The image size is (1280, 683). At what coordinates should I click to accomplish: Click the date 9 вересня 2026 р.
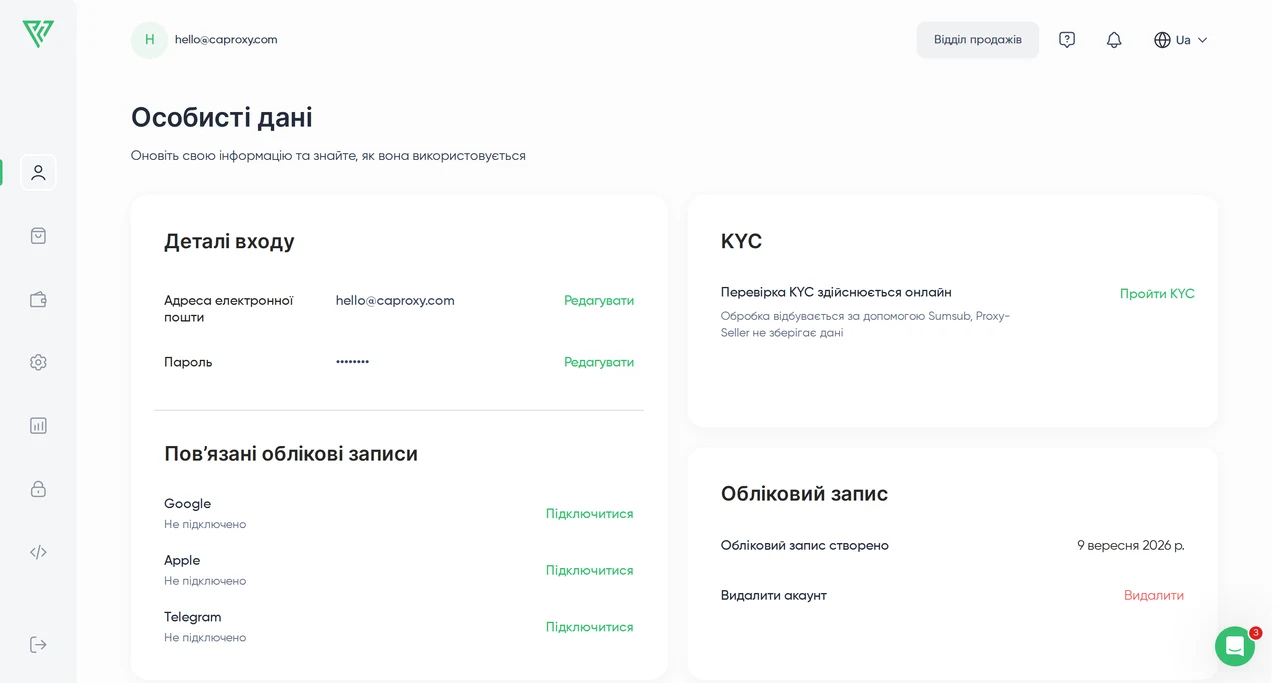click(1131, 546)
